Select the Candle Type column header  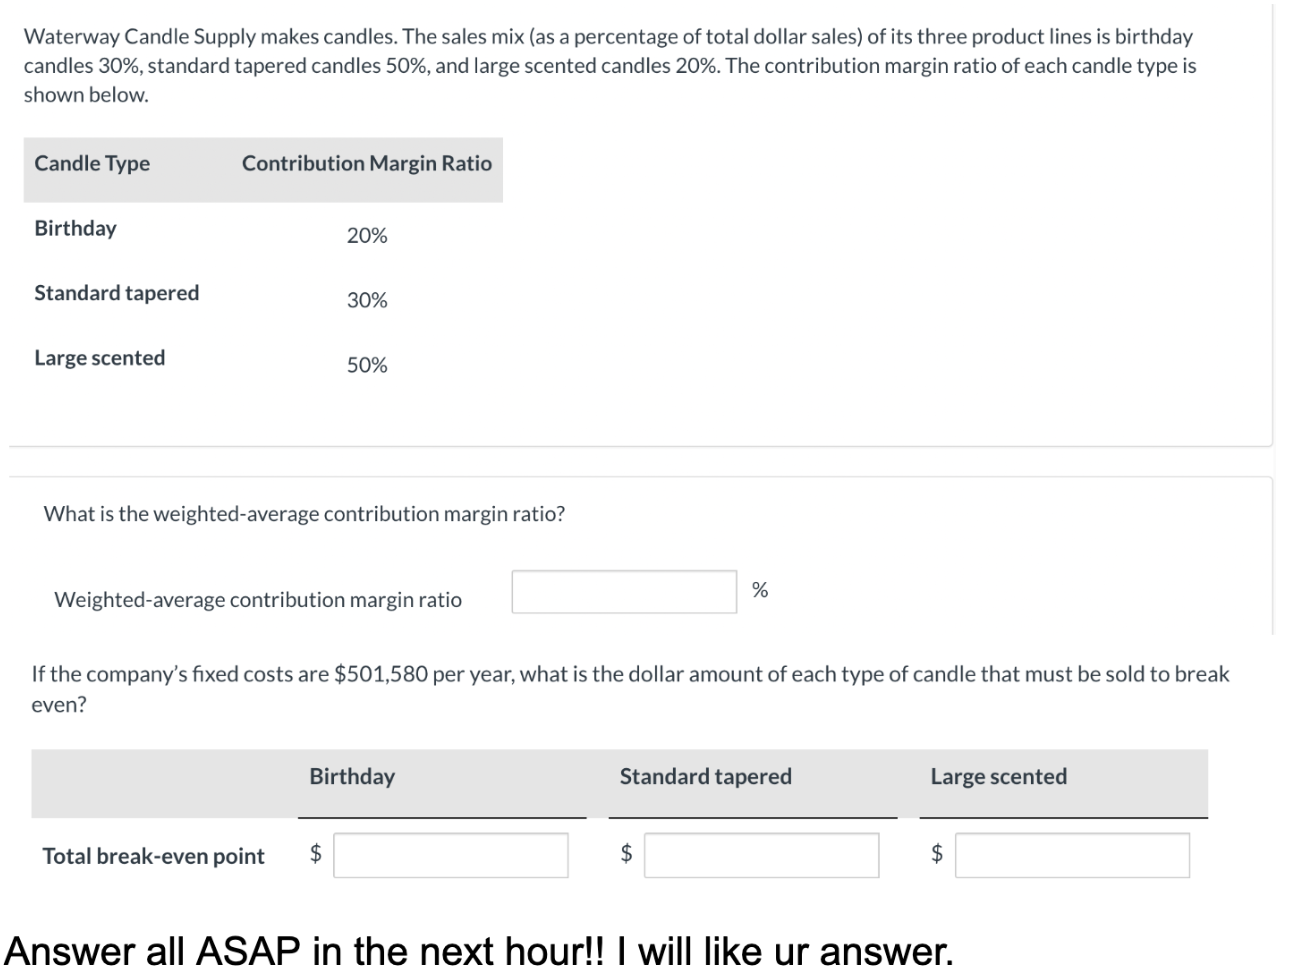(x=92, y=163)
